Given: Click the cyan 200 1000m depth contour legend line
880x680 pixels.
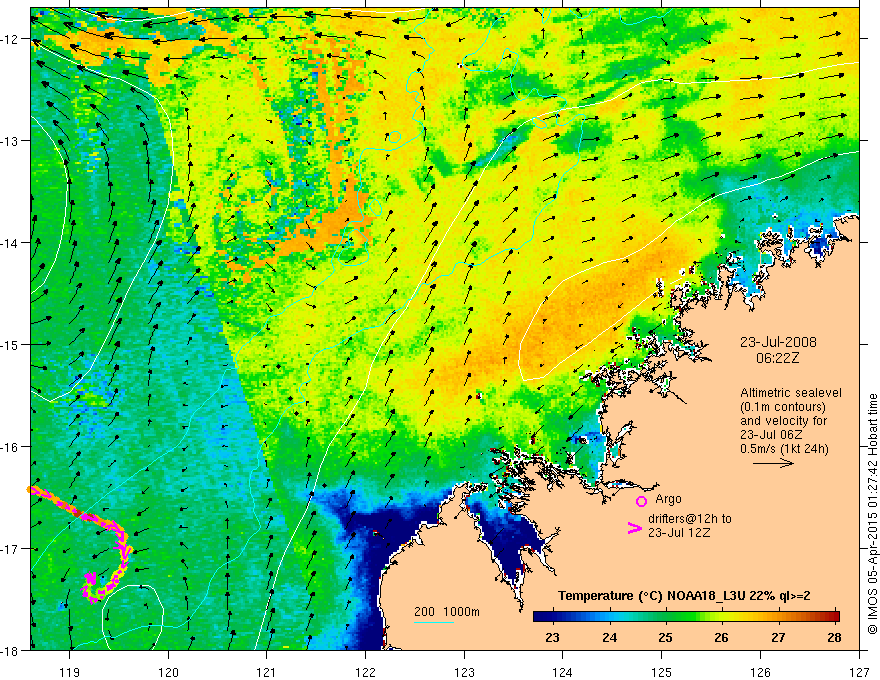Looking at the screenshot, I should coord(434,622).
